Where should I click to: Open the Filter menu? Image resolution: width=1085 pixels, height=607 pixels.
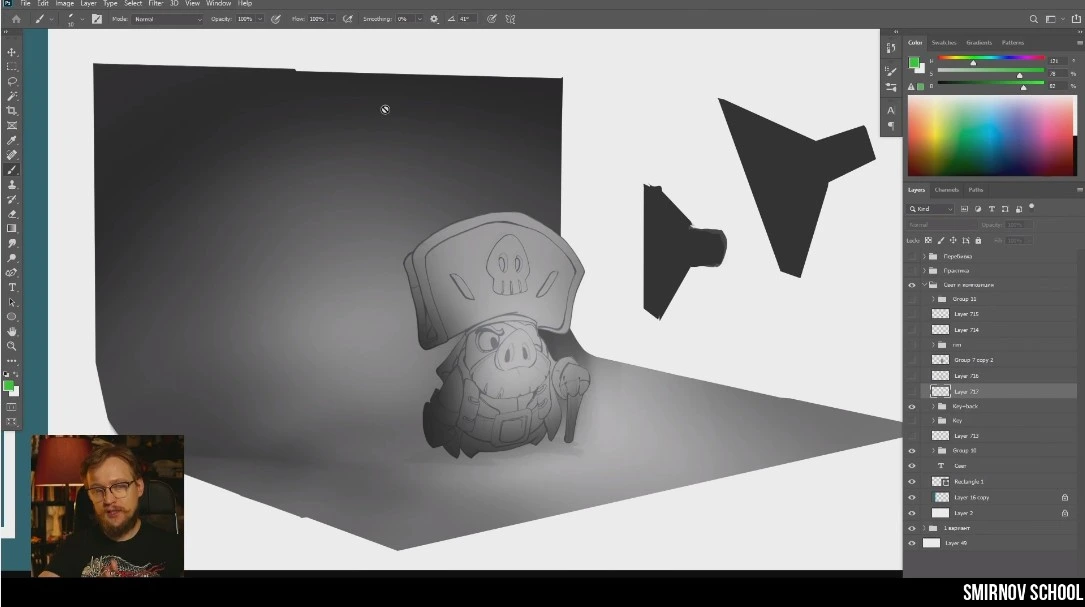tap(155, 4)
